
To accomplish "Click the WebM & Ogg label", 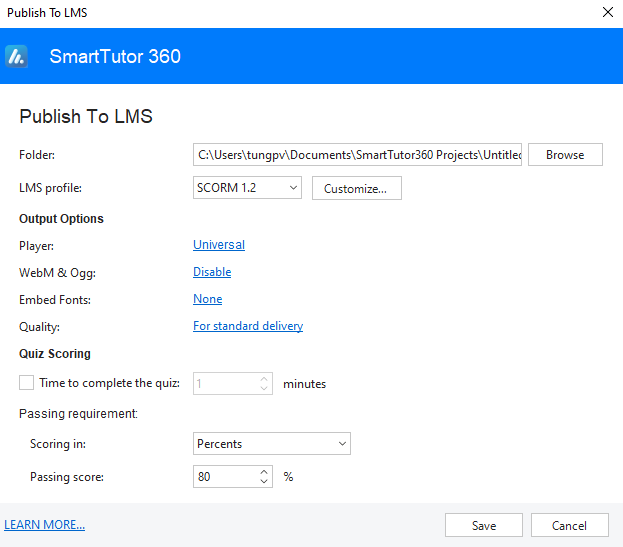I will [x=57, y=273].
